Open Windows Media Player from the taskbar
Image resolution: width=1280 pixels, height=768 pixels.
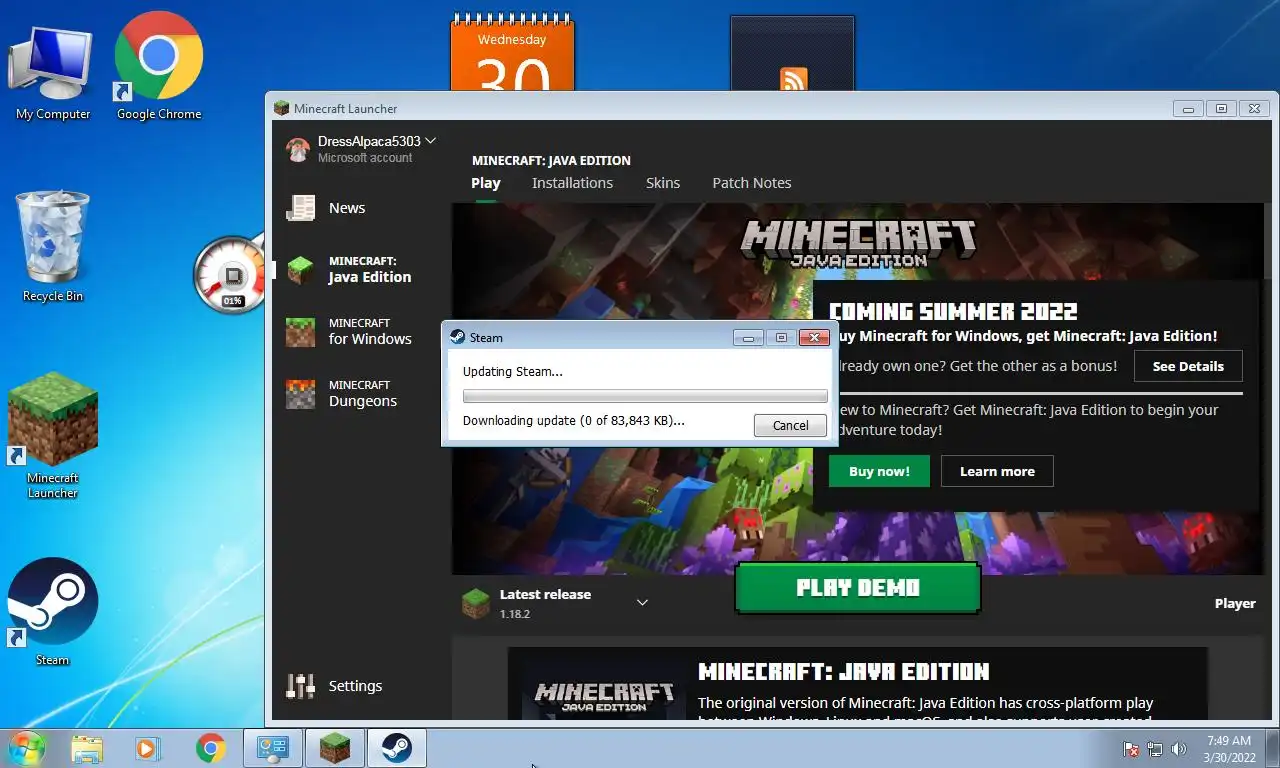click(x=146, y=749)
